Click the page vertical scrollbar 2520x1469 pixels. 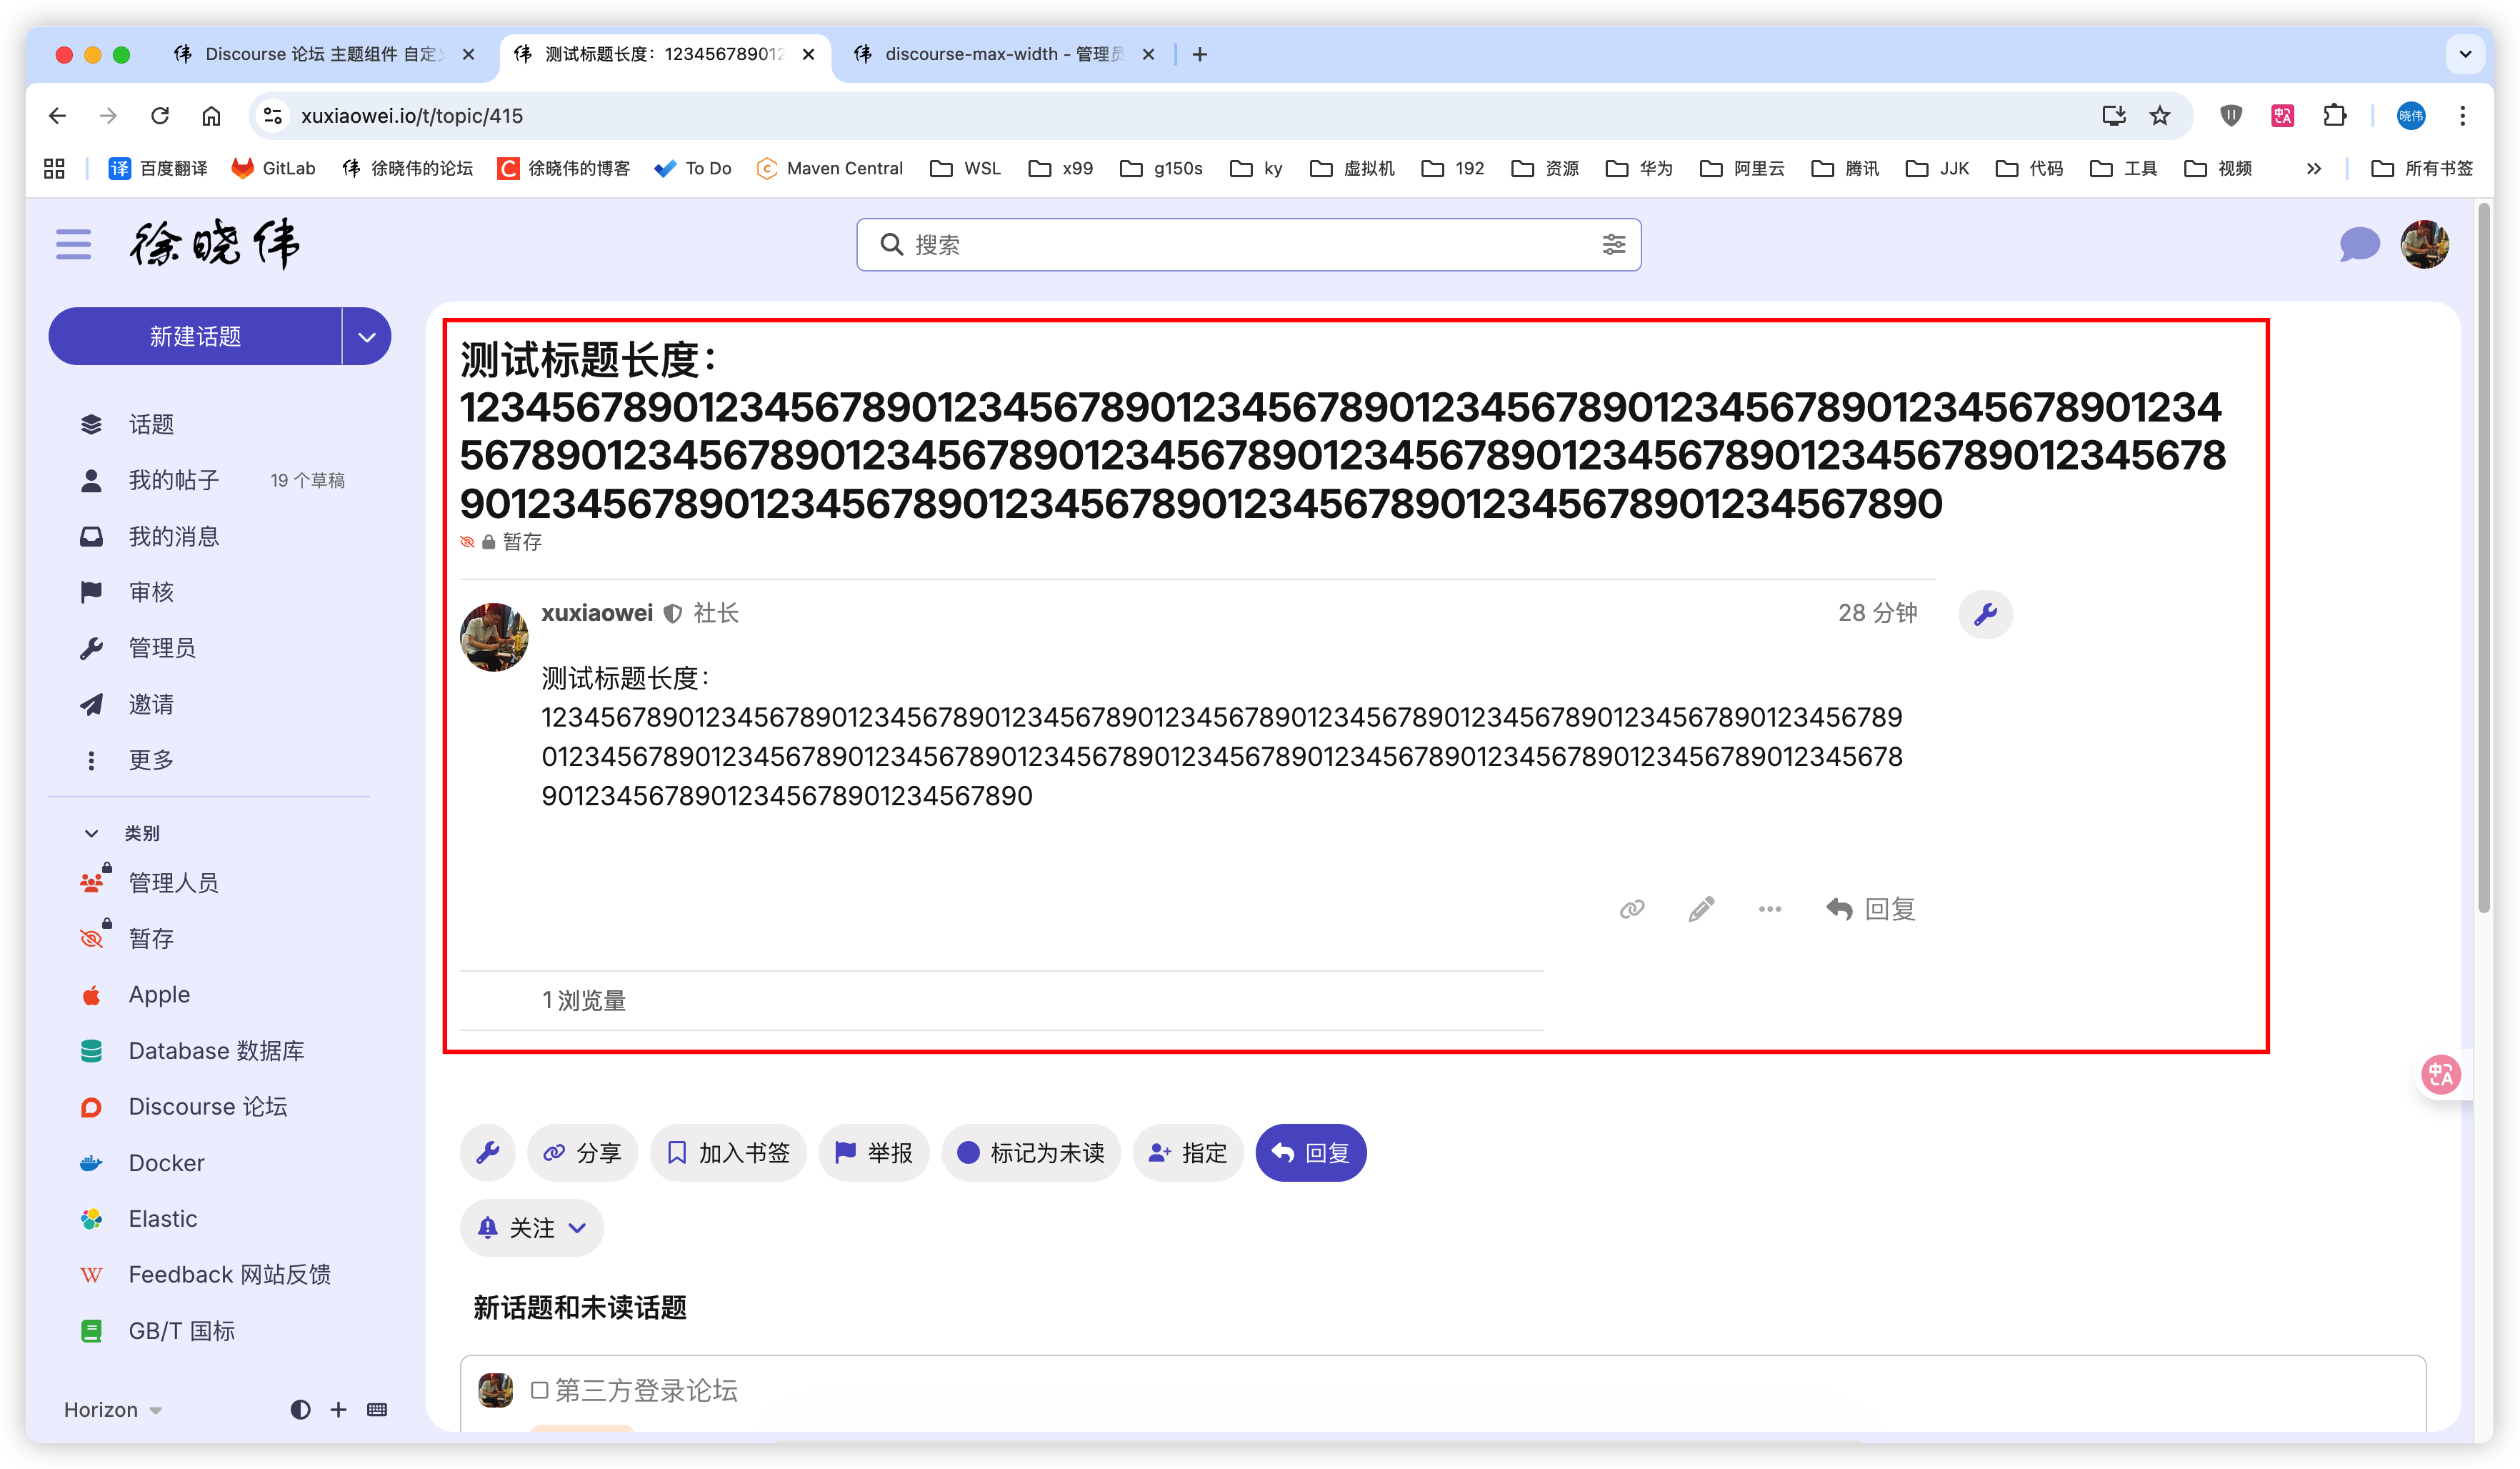(x=2483, y=560)
